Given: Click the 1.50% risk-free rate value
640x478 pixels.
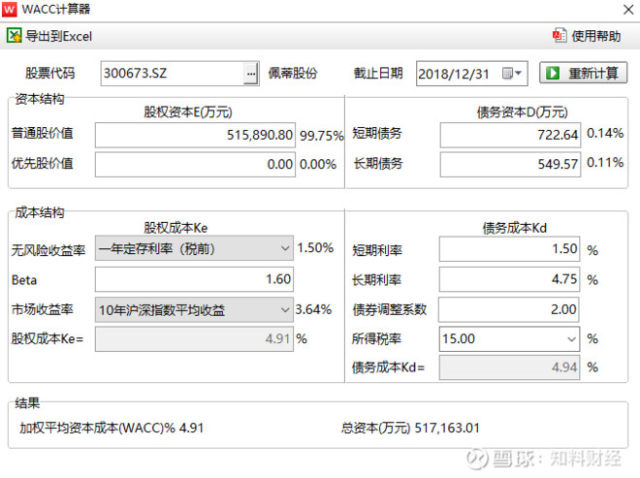Looking at the screenshot, I should point(316,248).
